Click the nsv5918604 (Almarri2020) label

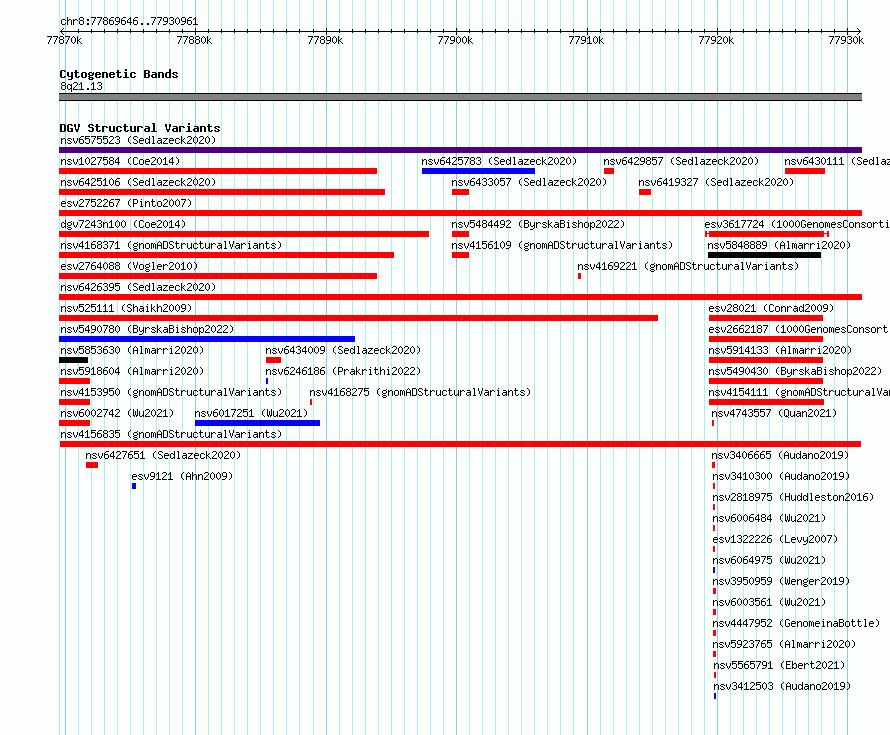click(x=132, y=371)
